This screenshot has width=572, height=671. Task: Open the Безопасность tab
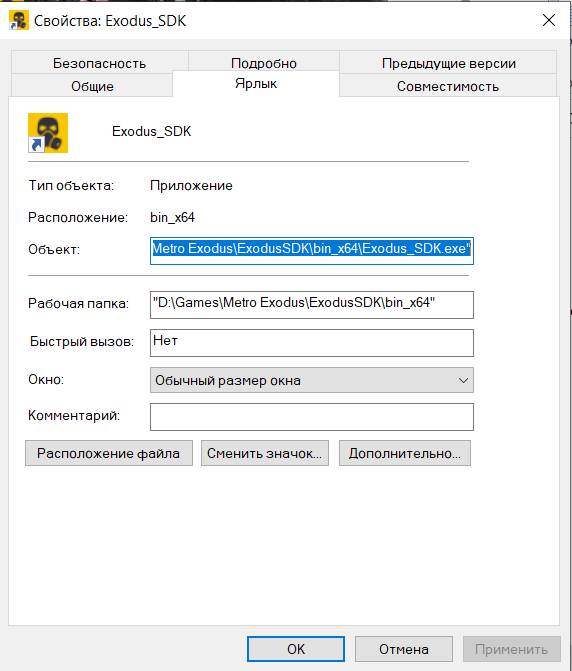[100, 63]
